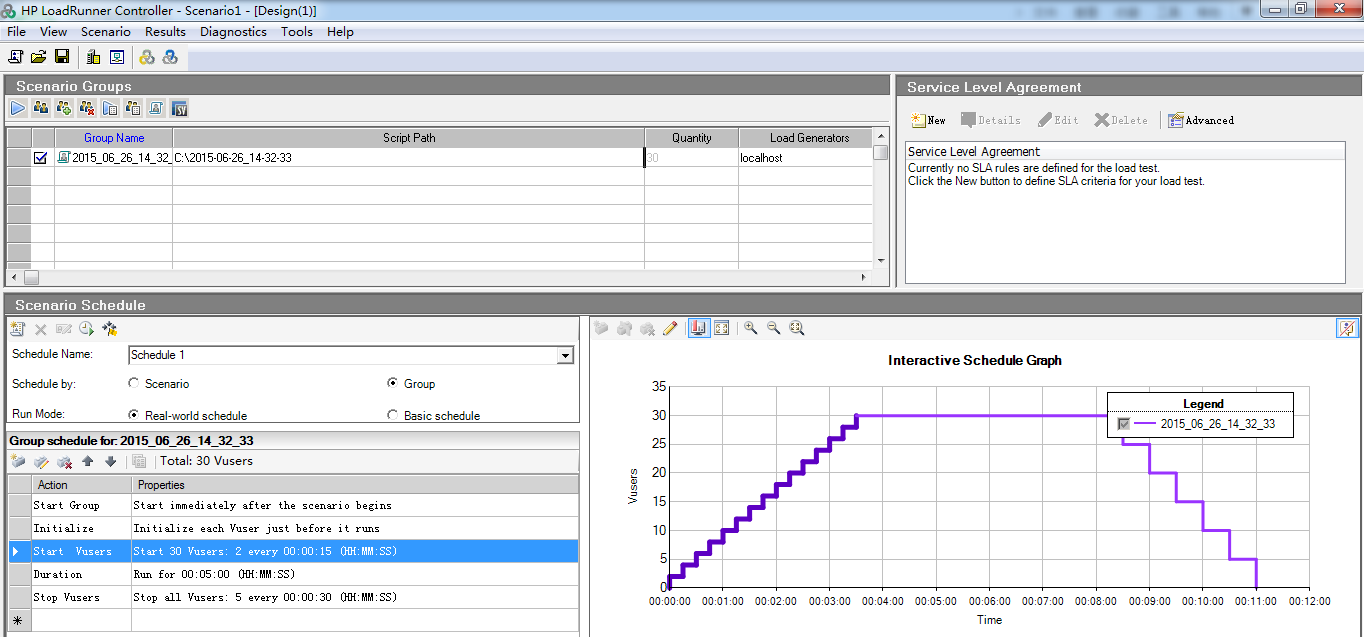Viewport: 1364px width, 637px height.
Task: Open the Diagnostics menu
Action: [233, 32]
